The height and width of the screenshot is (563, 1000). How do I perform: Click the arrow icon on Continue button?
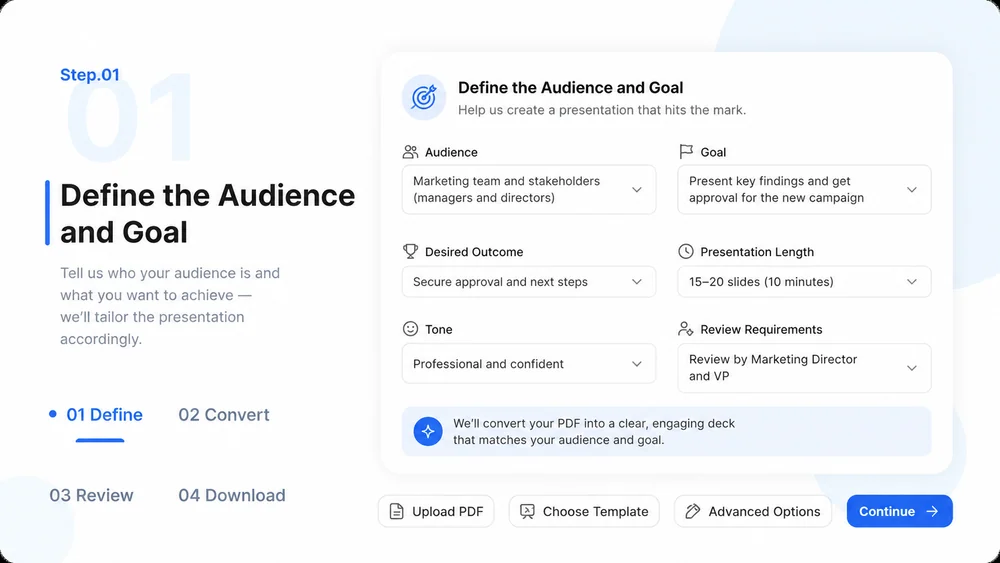tap(932, 511)
